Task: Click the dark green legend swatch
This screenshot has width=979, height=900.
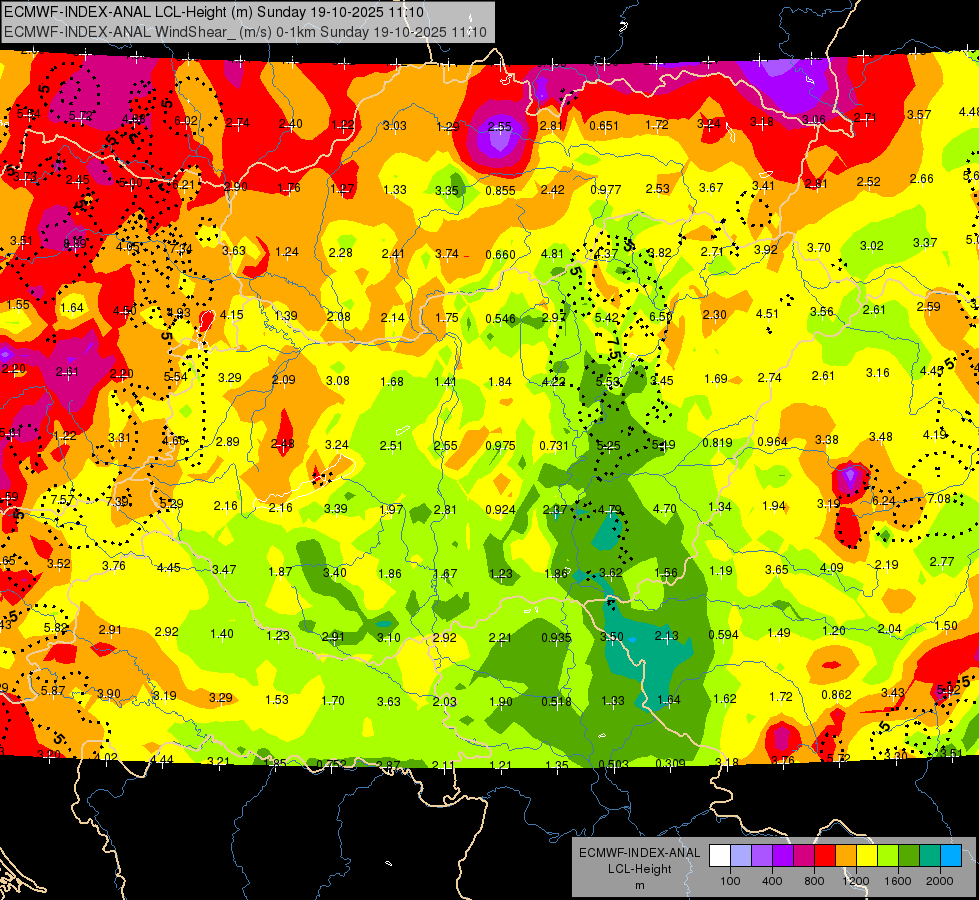Action: [909, 856]
